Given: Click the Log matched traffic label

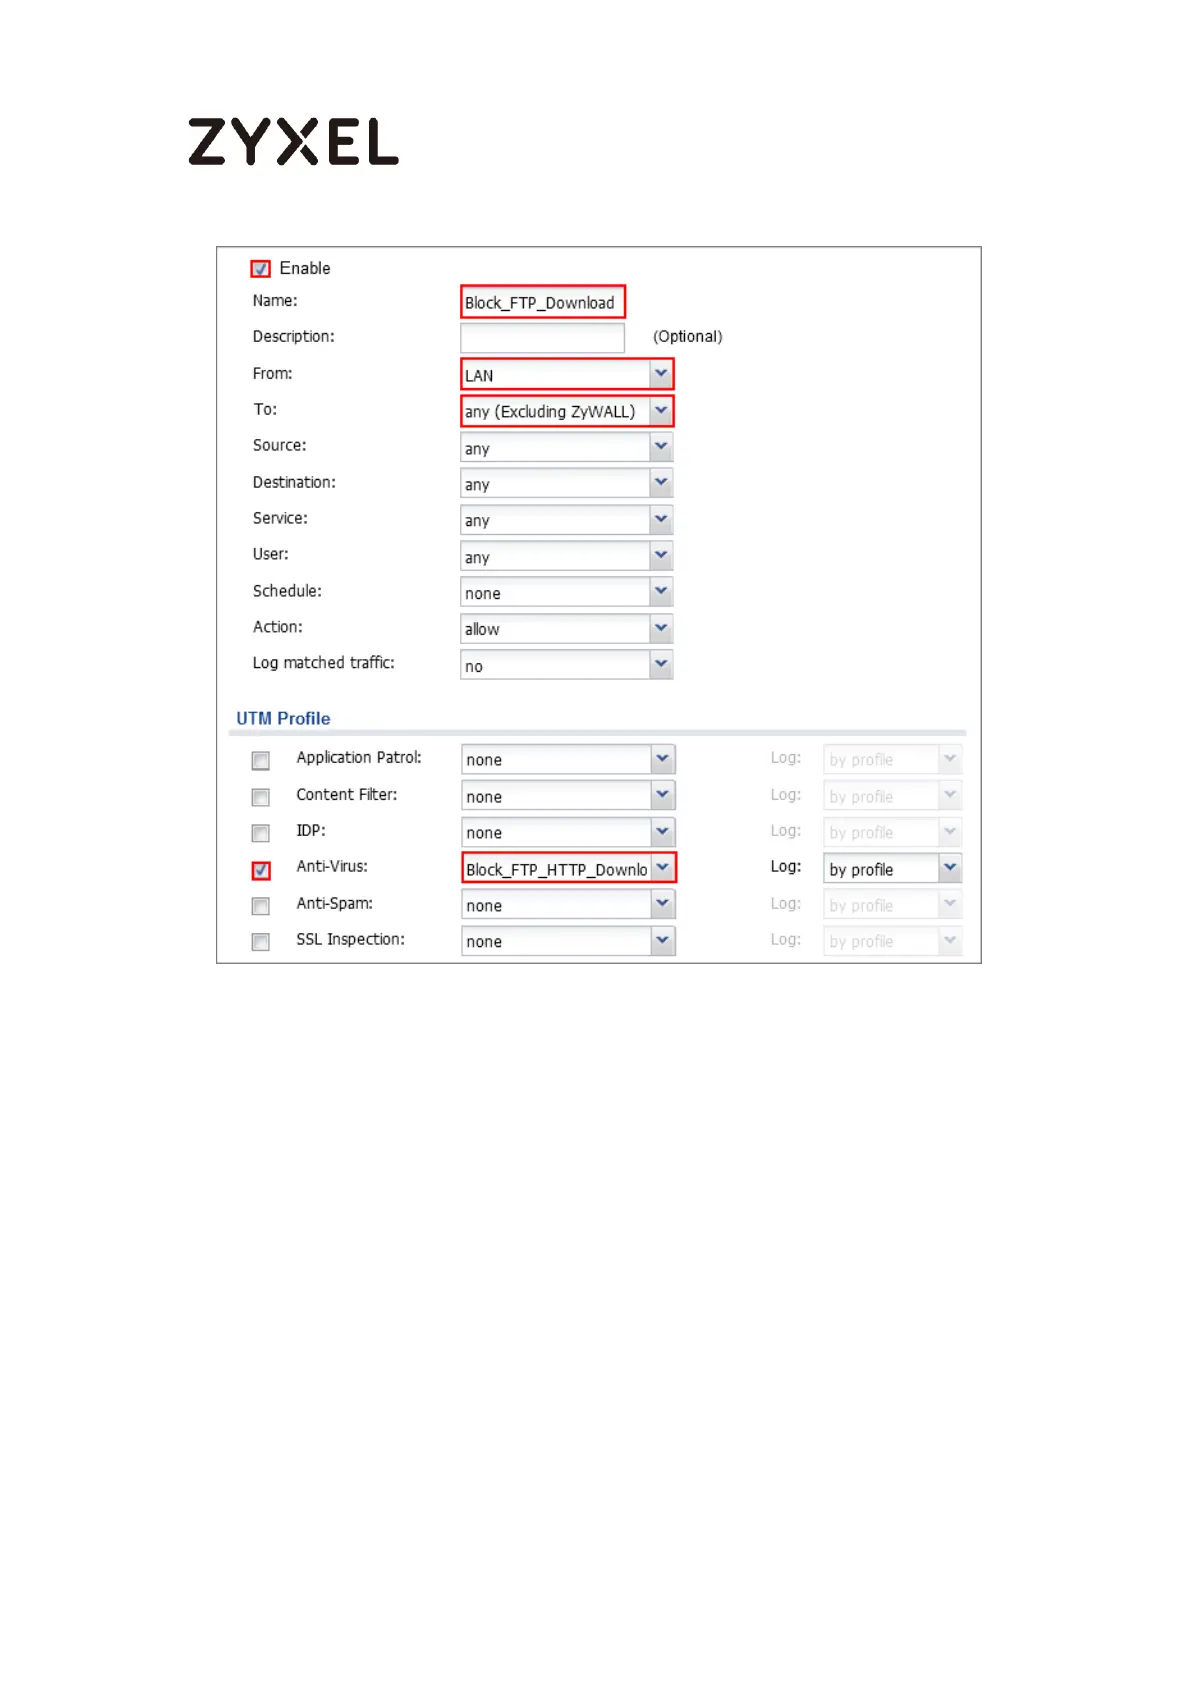Looking at the screenshot, I should pyautogui.click(x=324, y=662).
